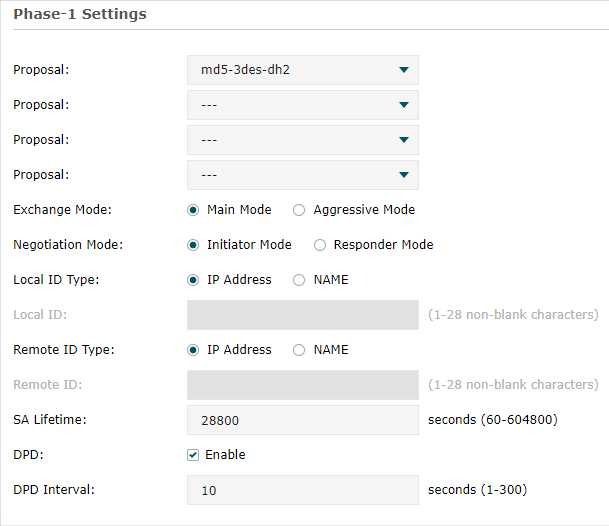Viewport: 609px width, 526px height.
Task: Set Local ID Type to IP Address
Action: pos(193,280)
